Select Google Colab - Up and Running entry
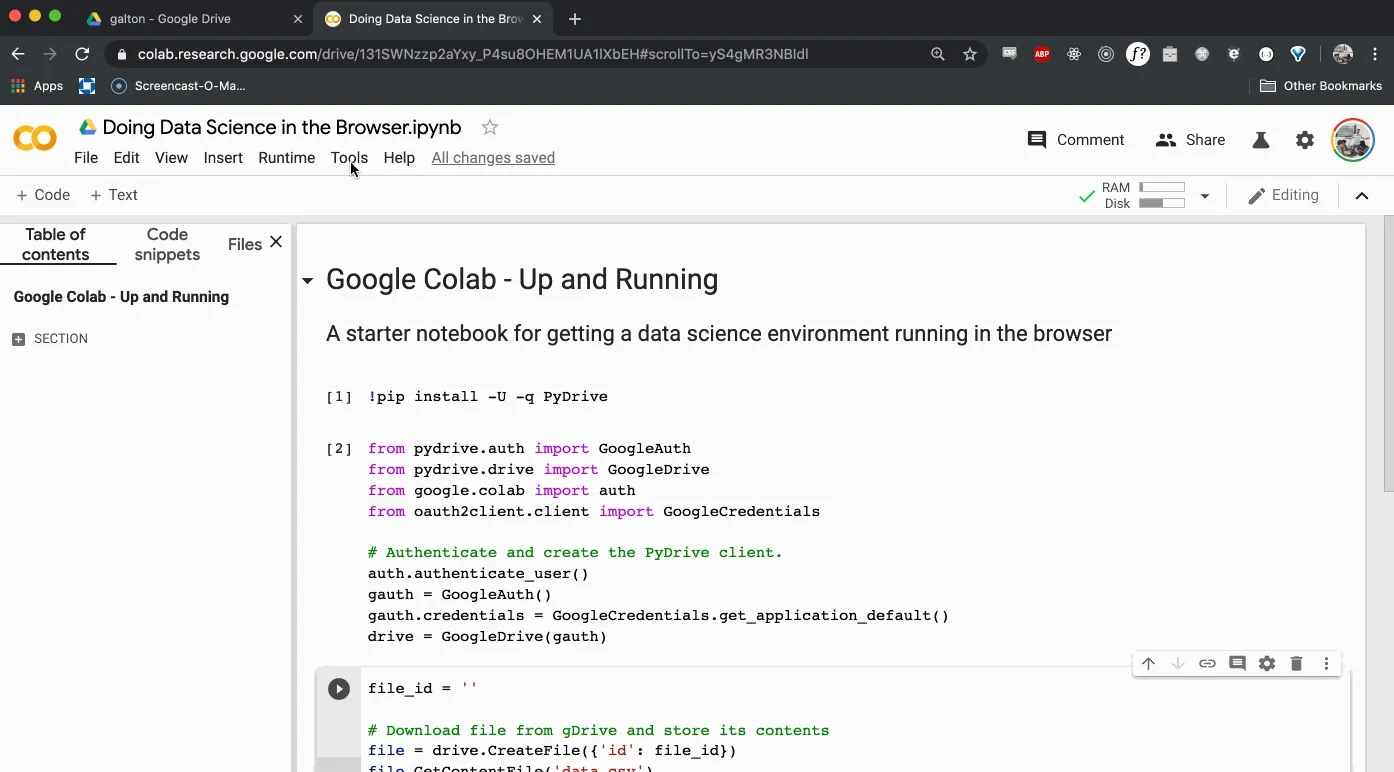The width and height of the screenshot is (1394, 772). click(x=121, y=297)
